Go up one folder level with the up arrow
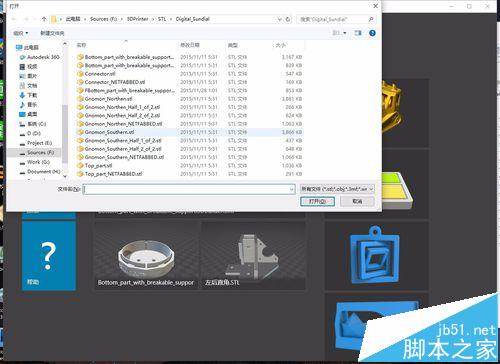This screenshot has width=500, height=364. click(x=44, y=19)
